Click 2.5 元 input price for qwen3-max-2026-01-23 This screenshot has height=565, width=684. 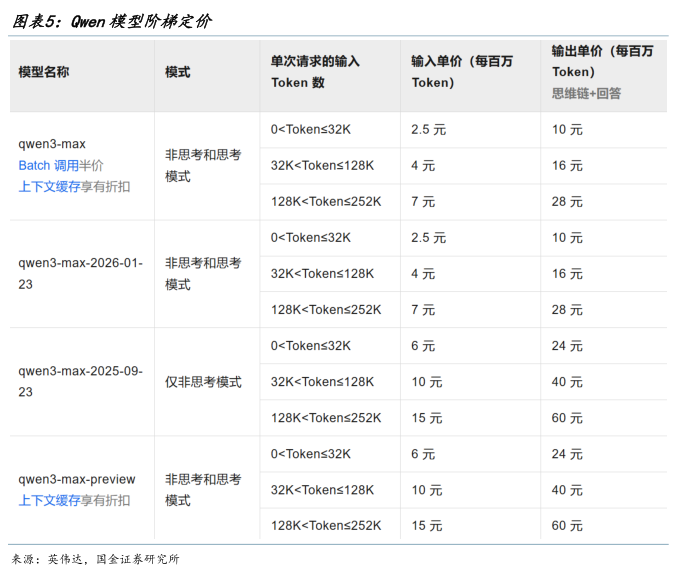[427, 238]
